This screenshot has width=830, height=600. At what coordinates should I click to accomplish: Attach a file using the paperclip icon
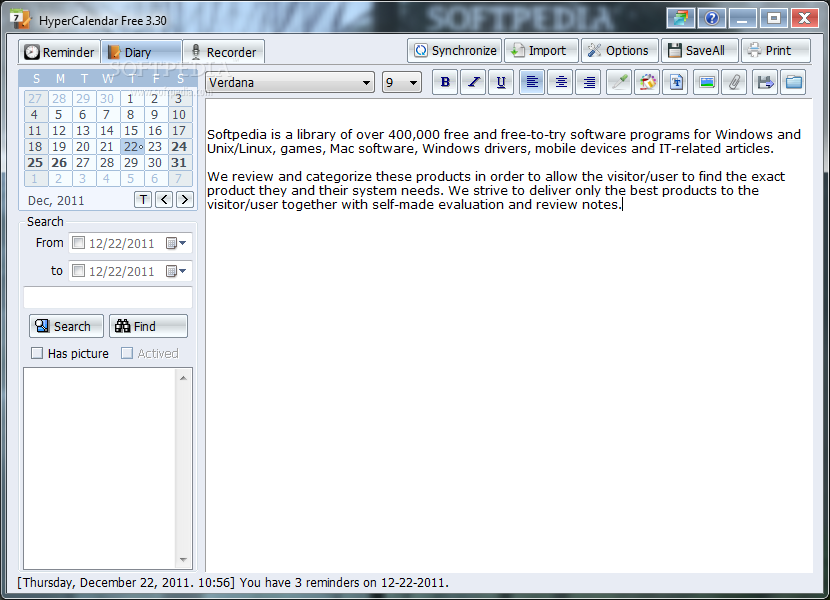point(734,82)
